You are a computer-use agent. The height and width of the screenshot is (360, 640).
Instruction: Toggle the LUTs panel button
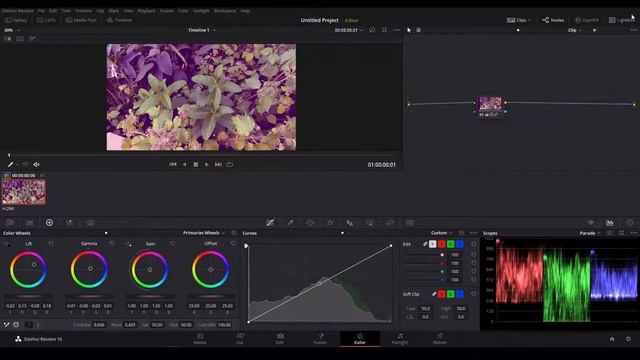(x=46, y=20)
